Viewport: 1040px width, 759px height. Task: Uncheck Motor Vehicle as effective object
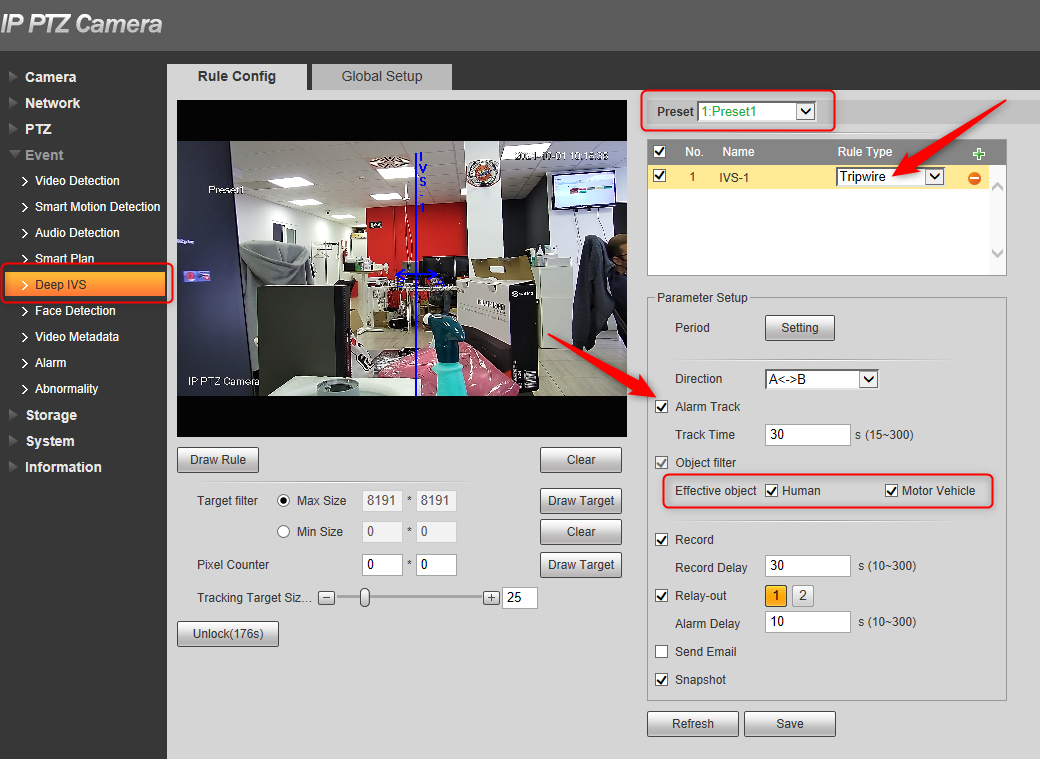[890, 491]
